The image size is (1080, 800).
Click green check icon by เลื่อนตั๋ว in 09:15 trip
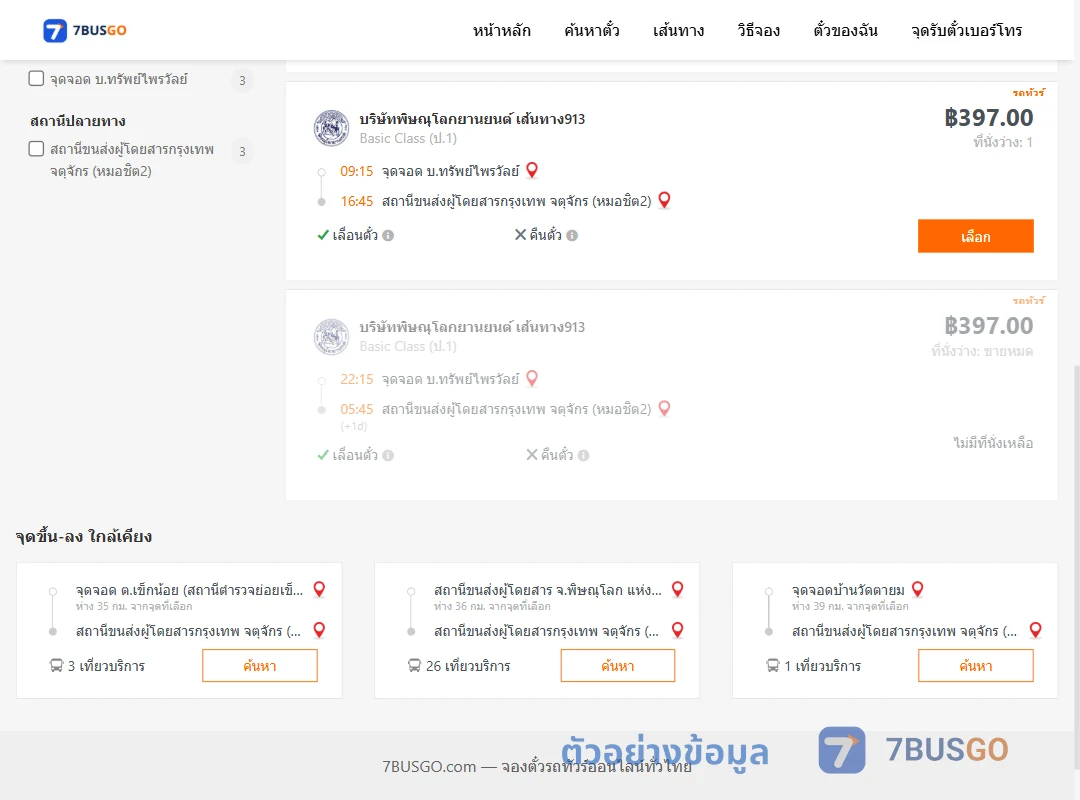point(322,235)
